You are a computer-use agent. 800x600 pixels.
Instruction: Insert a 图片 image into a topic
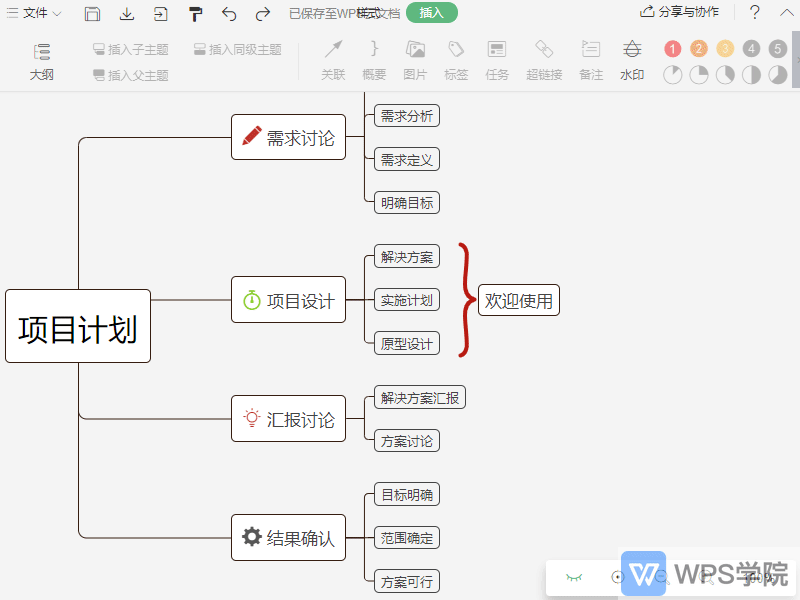[415, 58]
